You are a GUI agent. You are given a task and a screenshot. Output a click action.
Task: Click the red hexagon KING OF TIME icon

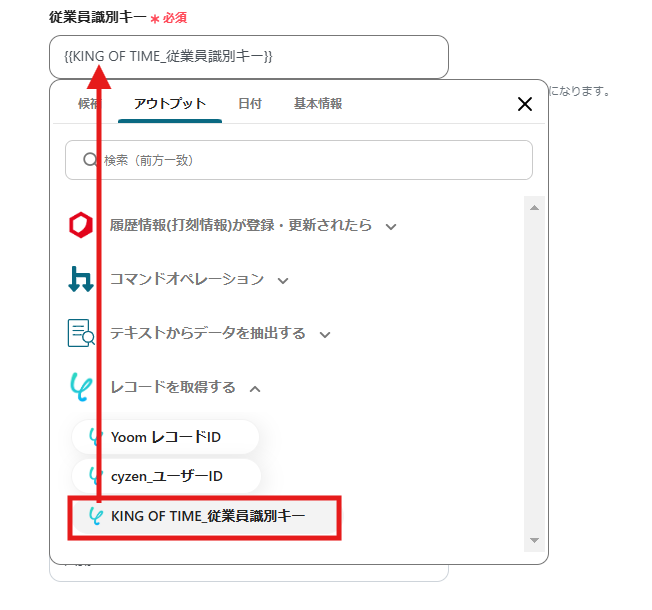point(81,225)
